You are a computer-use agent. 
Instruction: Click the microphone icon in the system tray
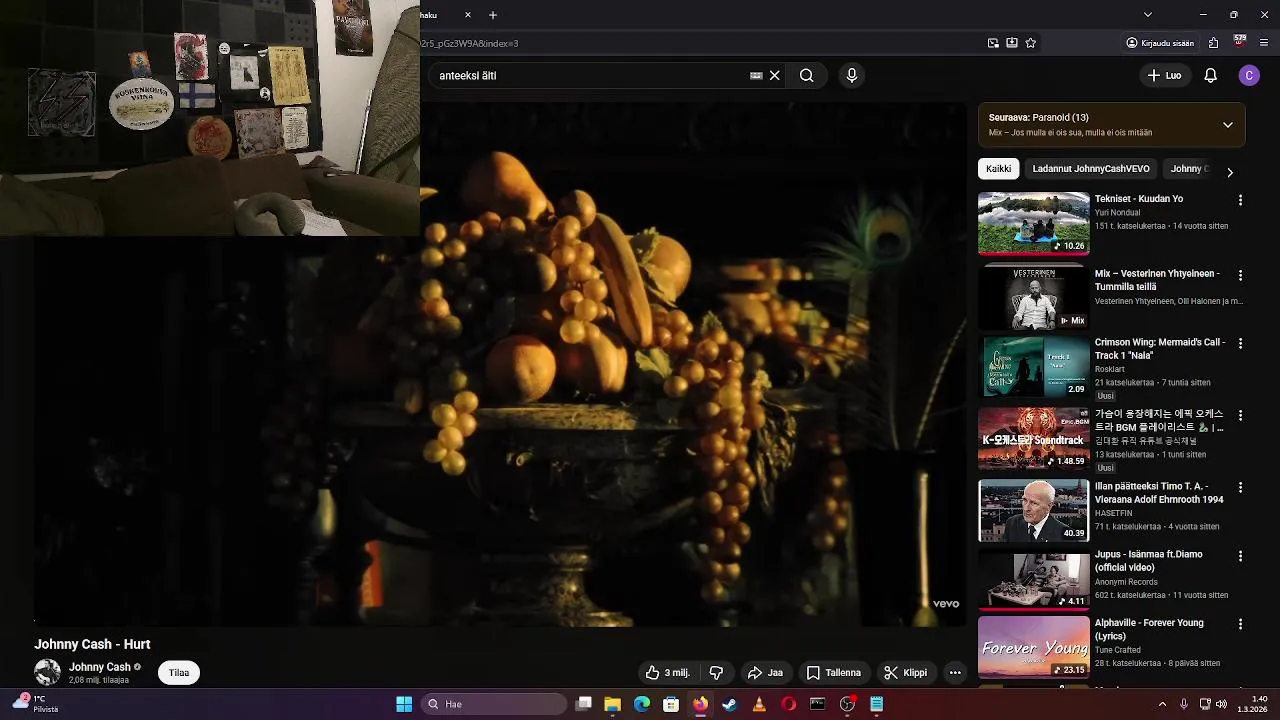coord(1184,704)
